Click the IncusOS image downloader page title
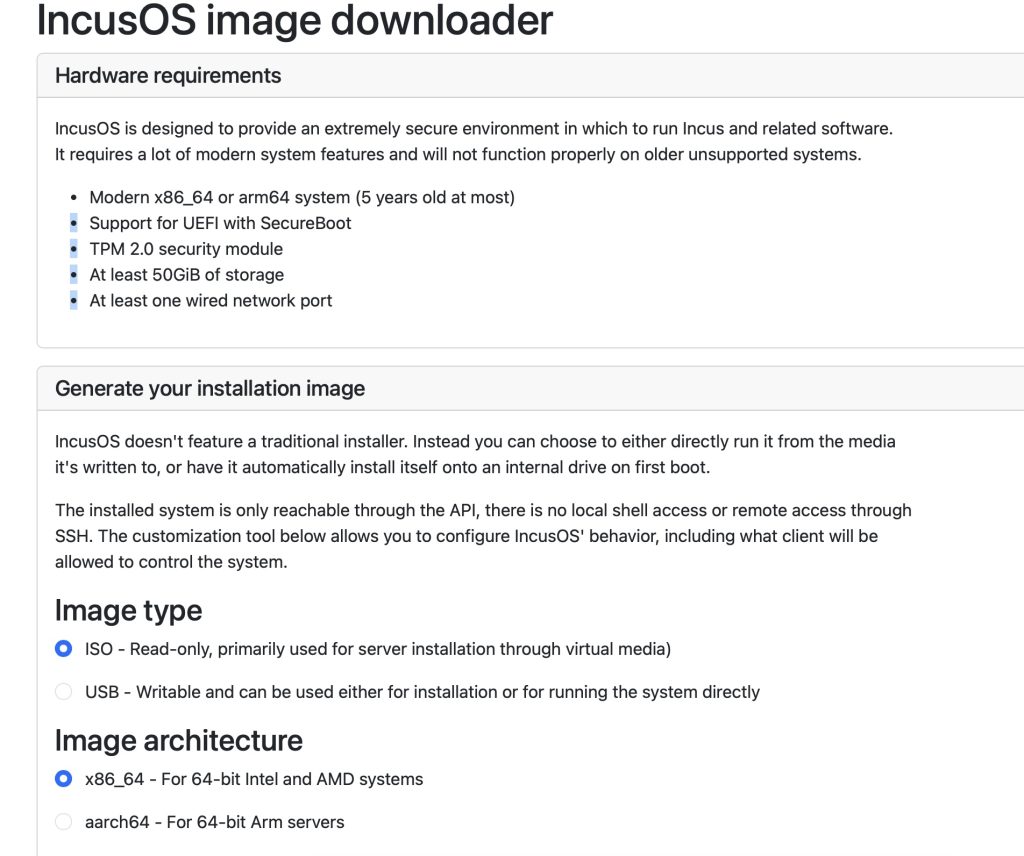Screen dimensions: 1024x856 (292, 21)
